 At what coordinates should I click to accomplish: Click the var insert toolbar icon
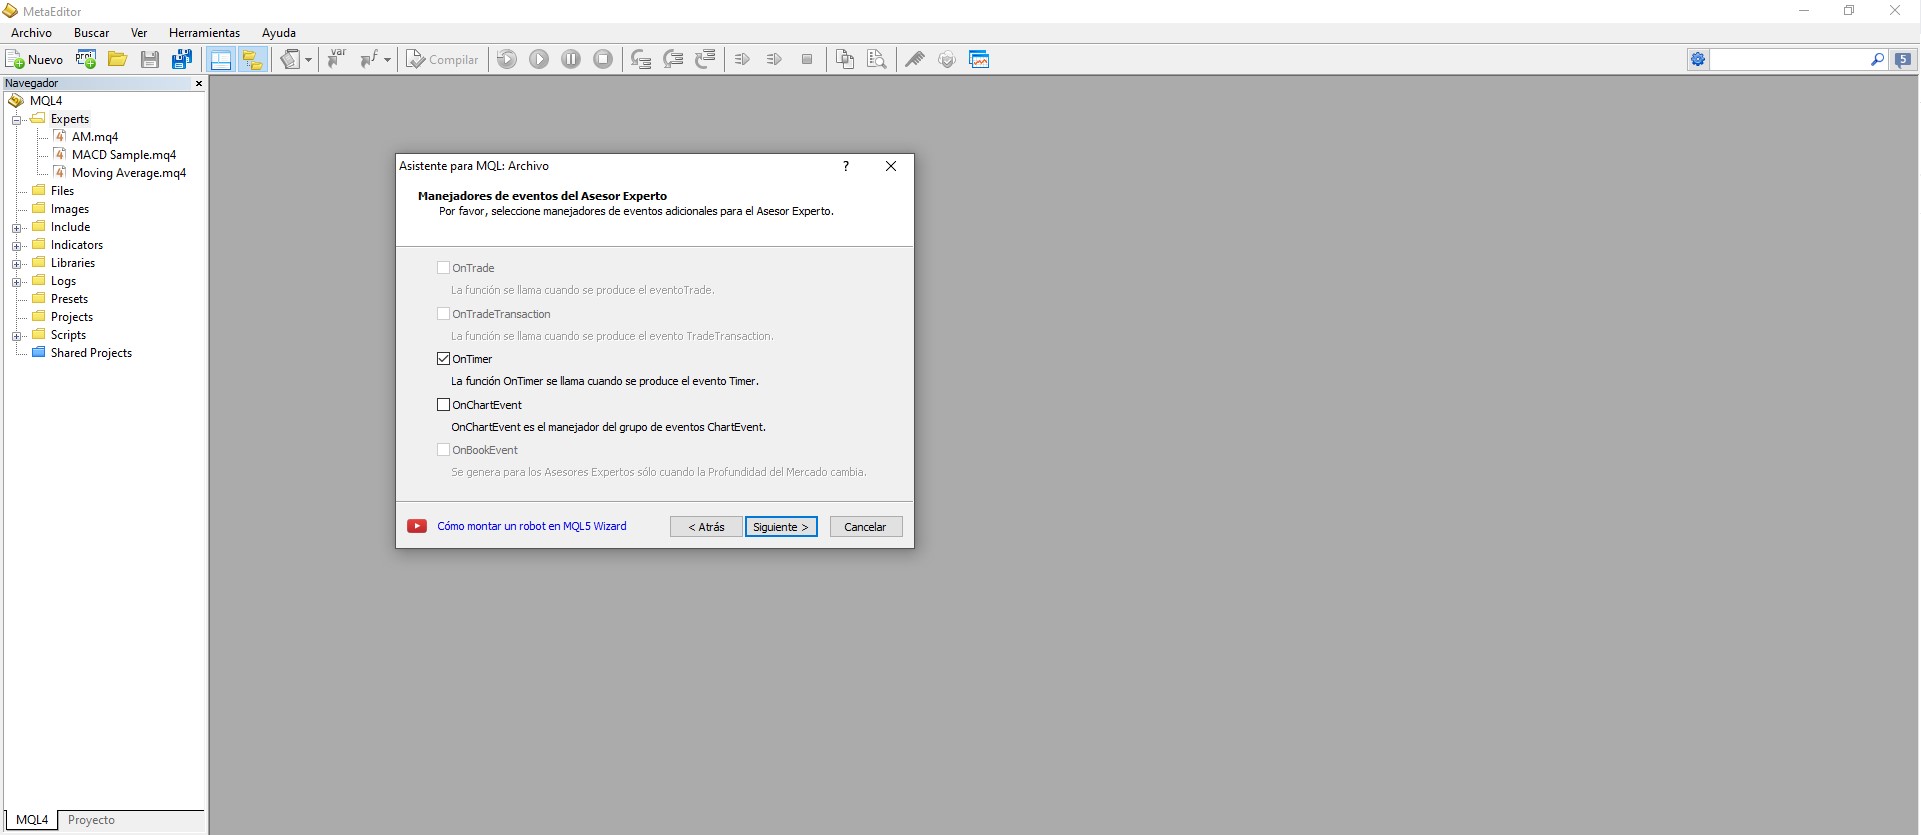click(x=337, y=60)
